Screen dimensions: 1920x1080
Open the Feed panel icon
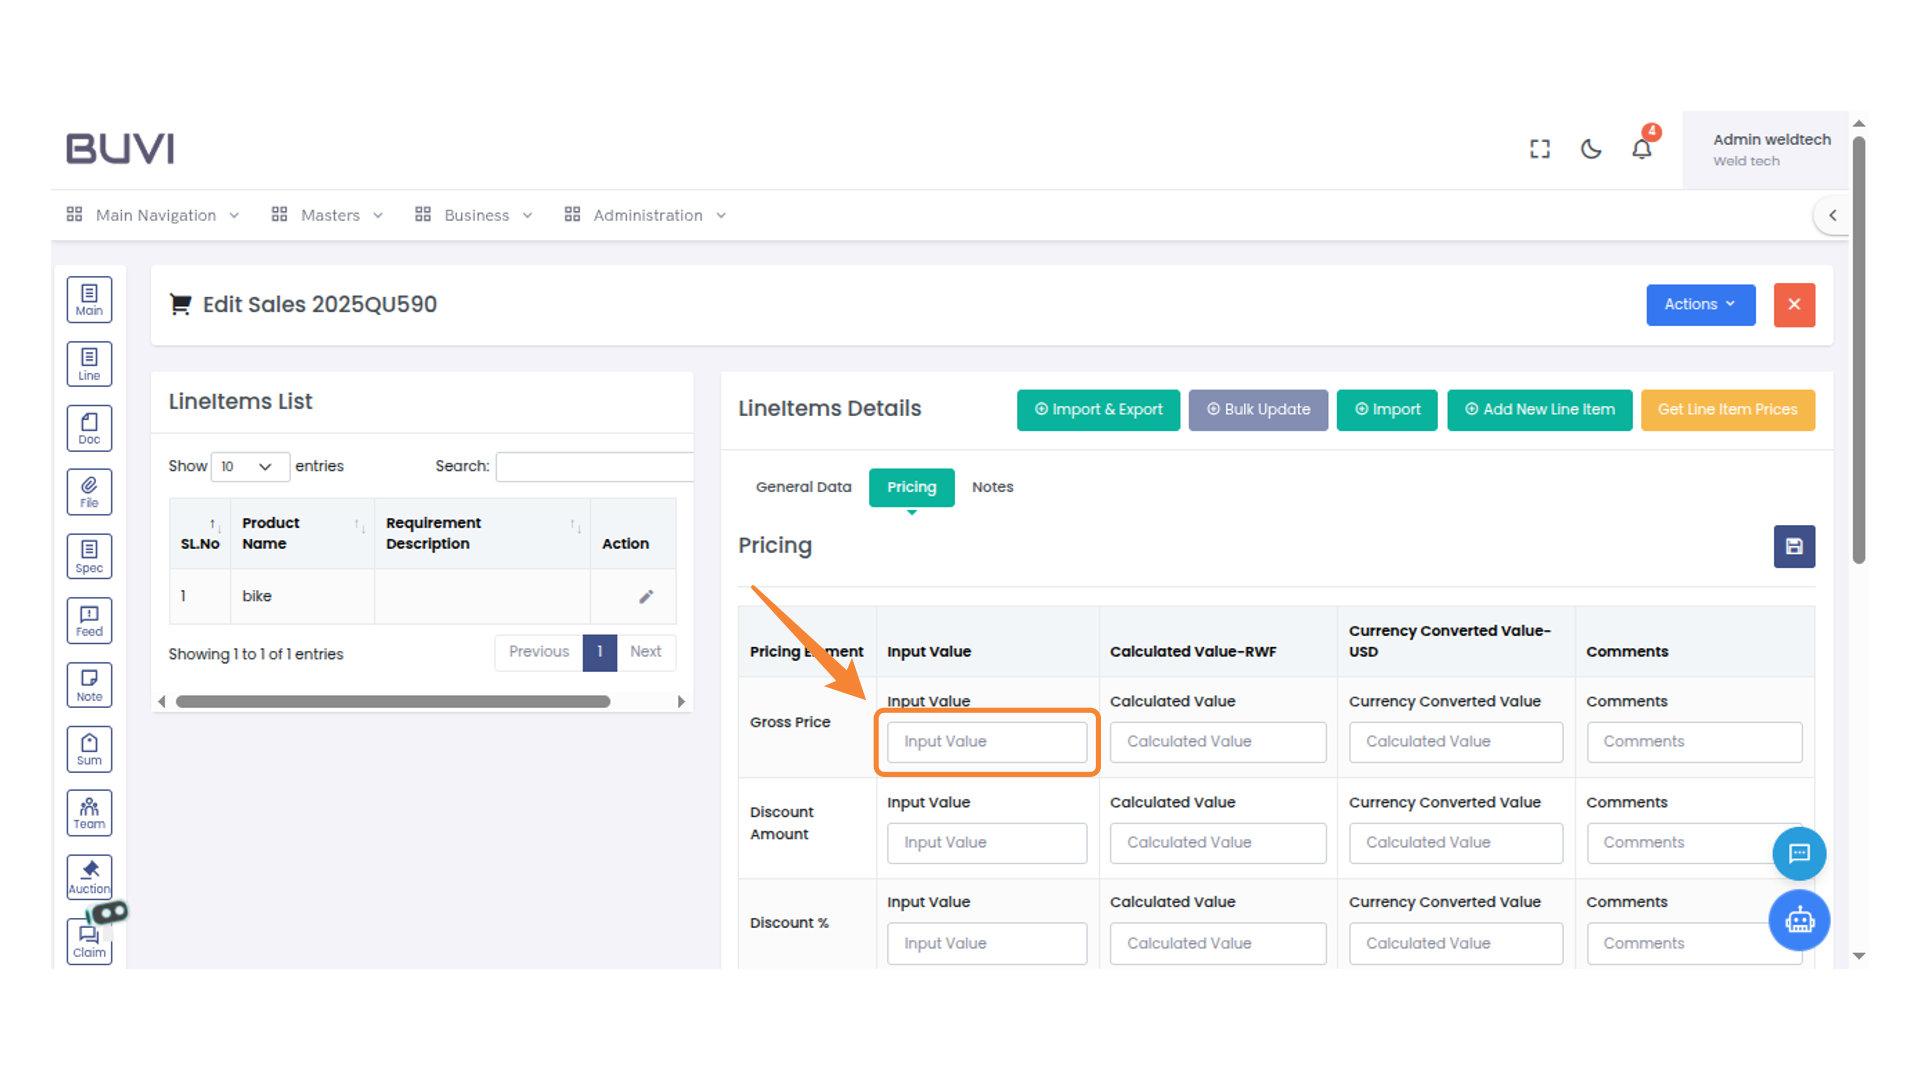point(89,619)
